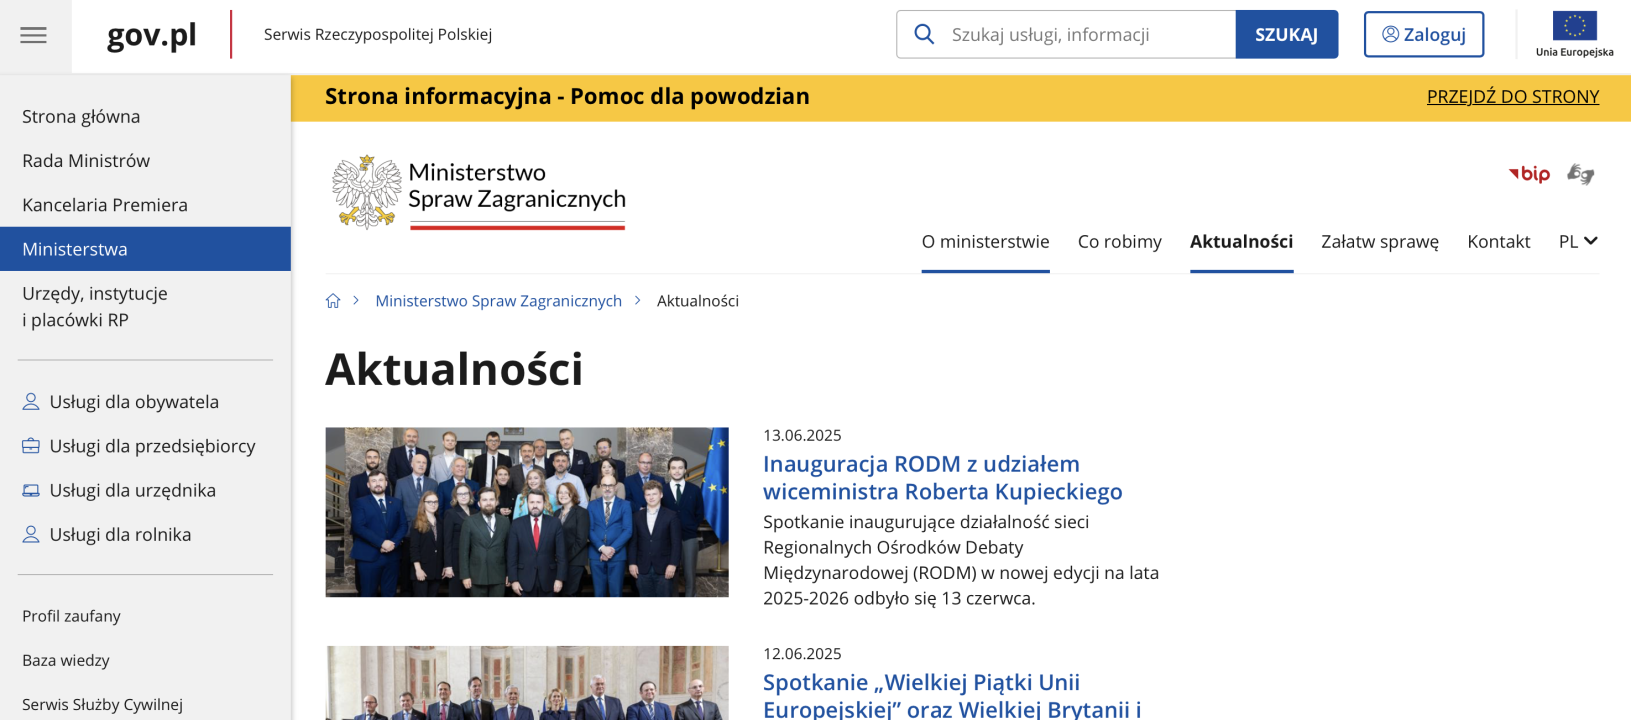Click the briefcase icon for przedsiębiorcy
Screen dimensions: 1631x720
tap(31, 446)
